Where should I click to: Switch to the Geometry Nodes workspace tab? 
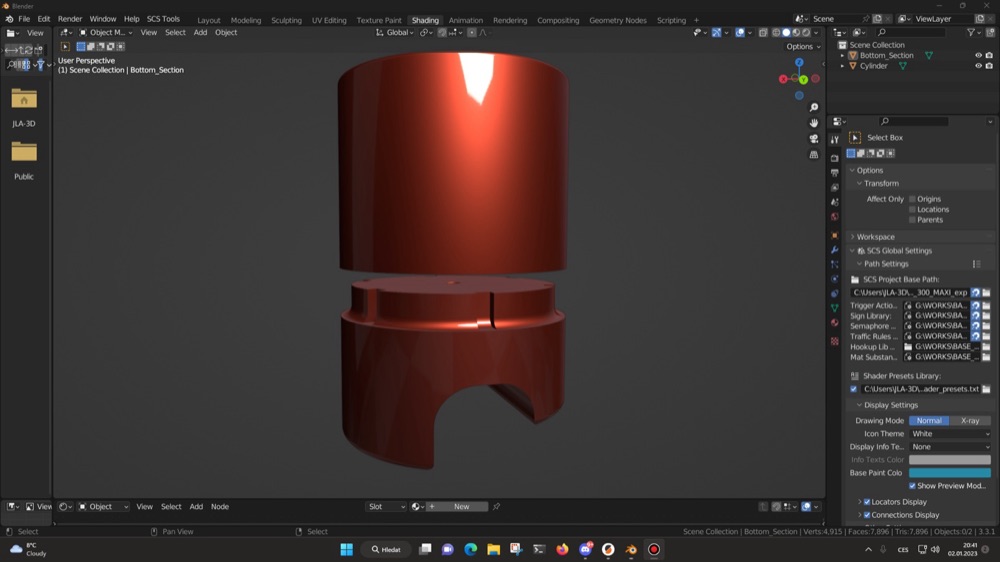(x=617, y=20)
